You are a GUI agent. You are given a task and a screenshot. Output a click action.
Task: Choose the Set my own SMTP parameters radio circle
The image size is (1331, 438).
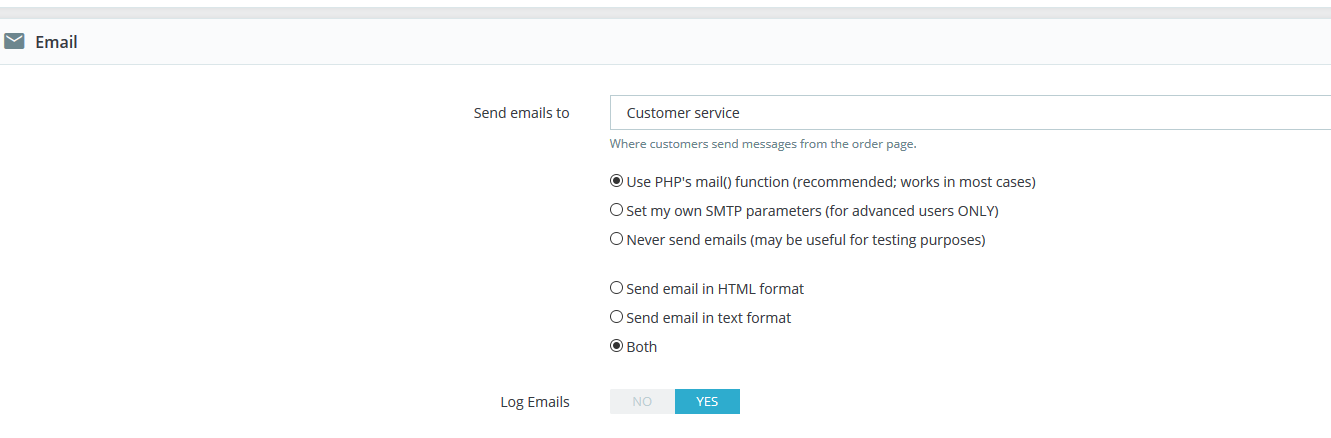point(617,211)
